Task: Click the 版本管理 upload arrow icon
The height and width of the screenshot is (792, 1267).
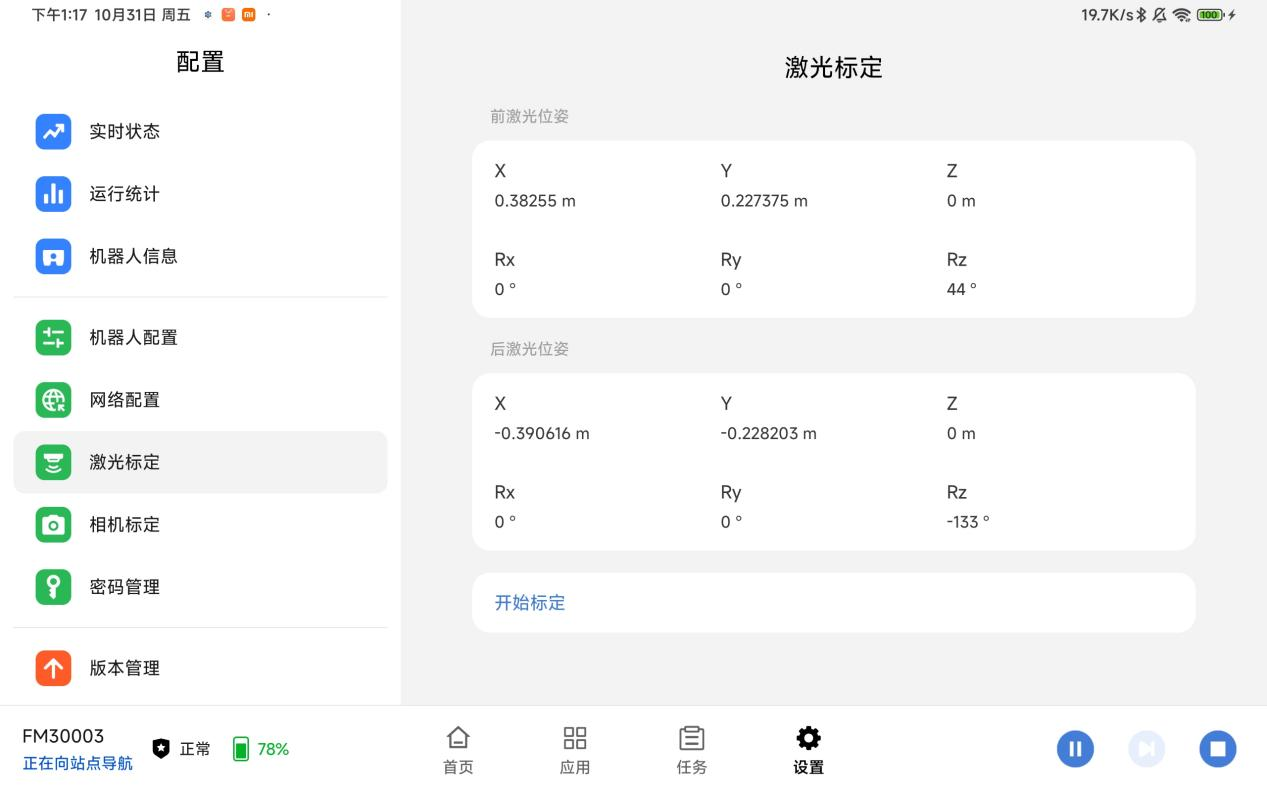Action: tap(53, 668)
